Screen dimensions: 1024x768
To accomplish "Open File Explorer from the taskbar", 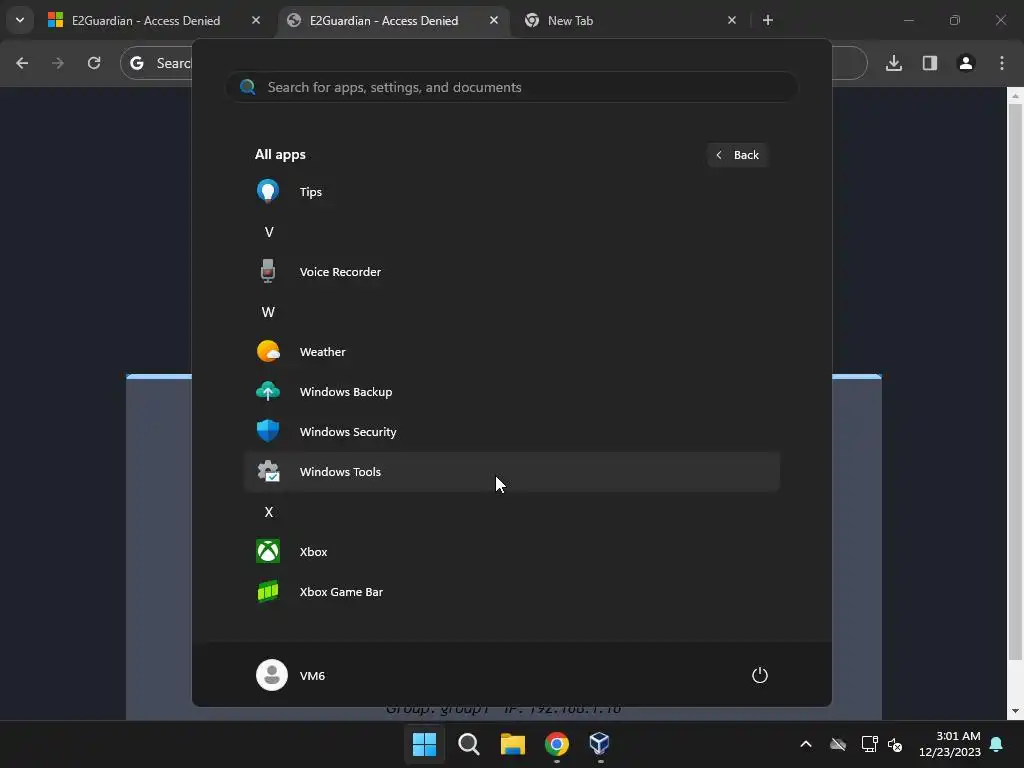I will pyautogui.click(x=513, y=743).
